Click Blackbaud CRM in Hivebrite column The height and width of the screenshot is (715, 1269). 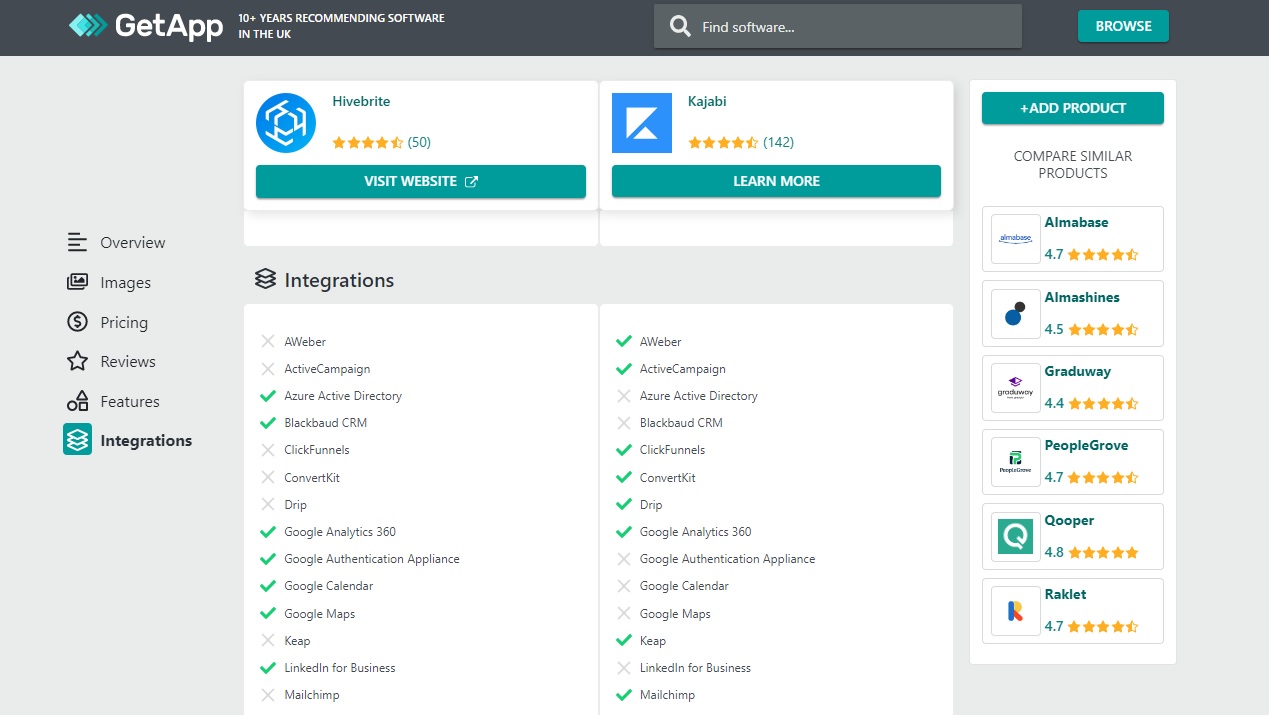[325, 423]
